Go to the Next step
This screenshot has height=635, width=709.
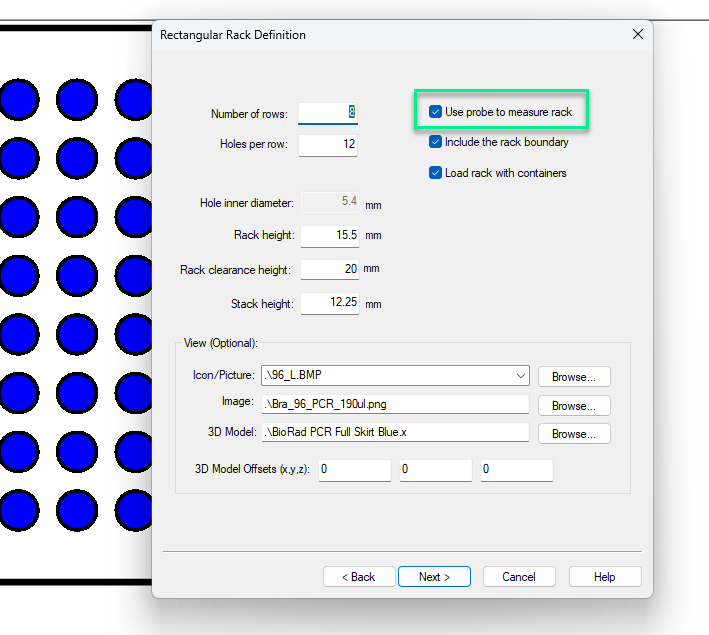434,577
